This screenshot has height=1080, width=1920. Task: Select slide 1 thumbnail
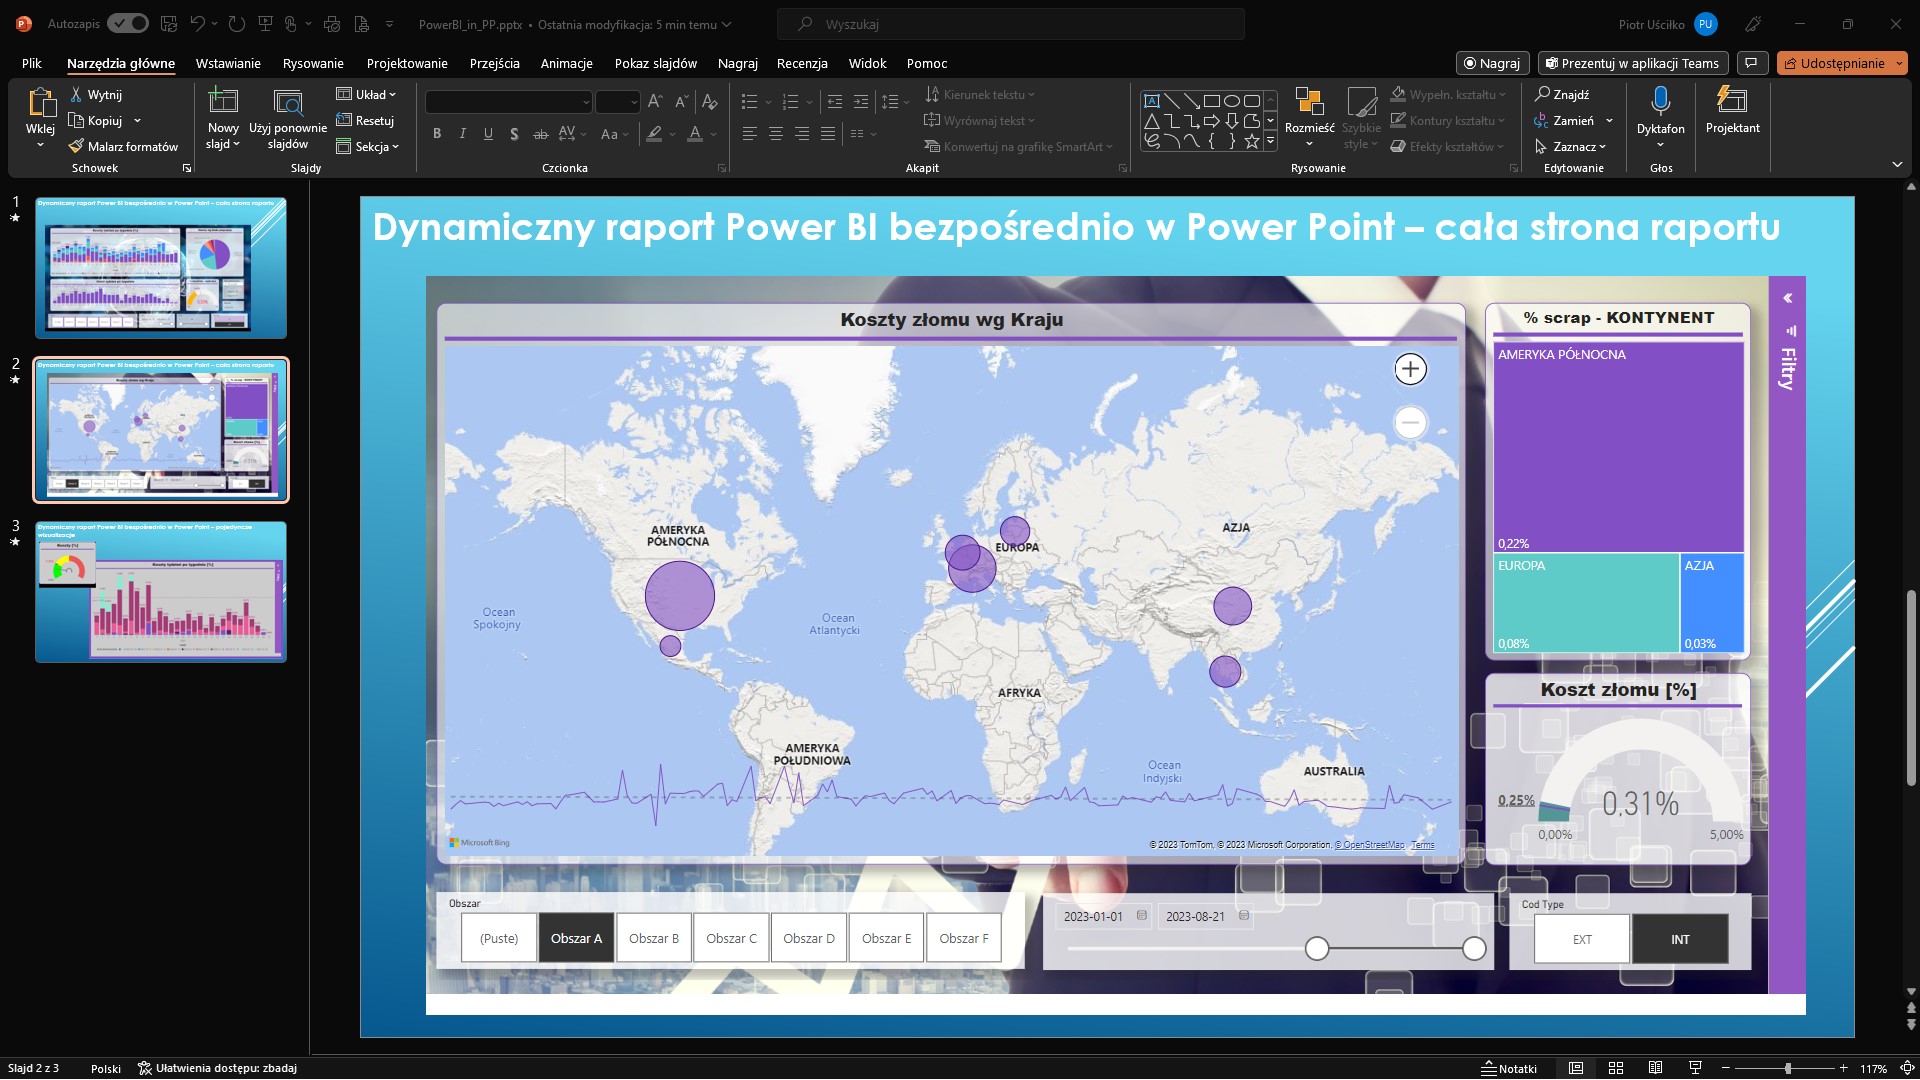coord(161,267)
